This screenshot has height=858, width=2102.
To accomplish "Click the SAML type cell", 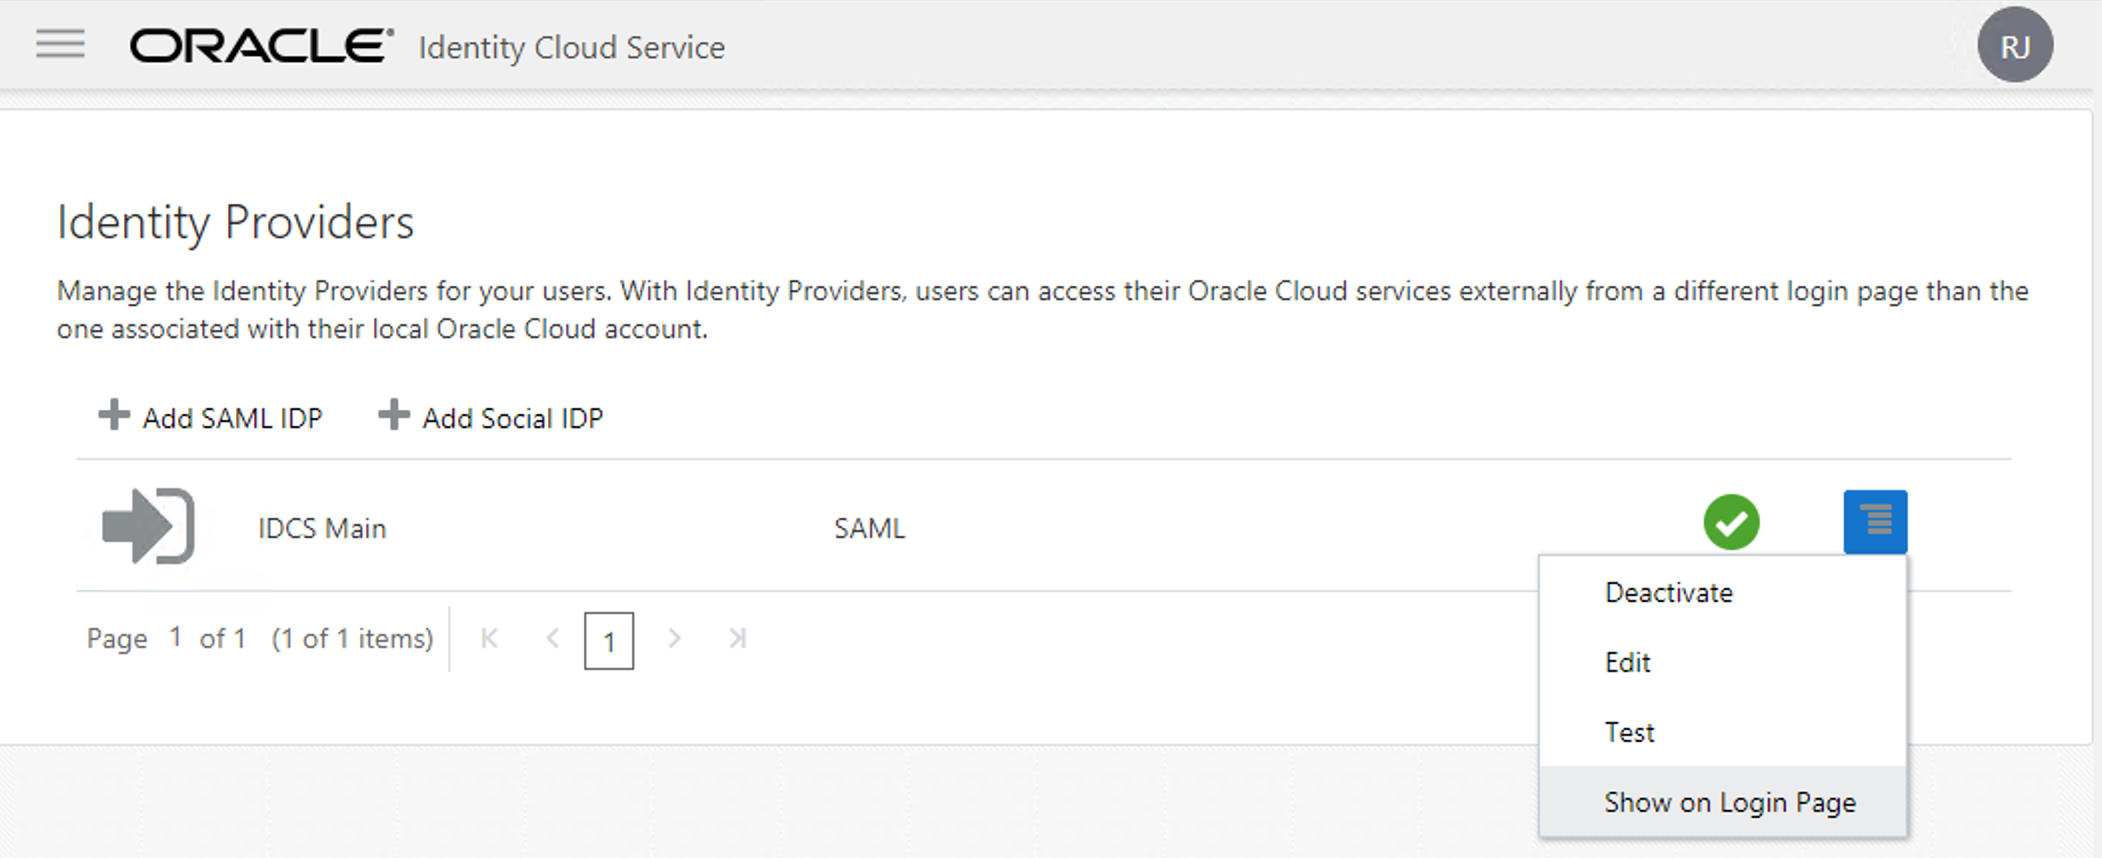I will coord(869,528).
